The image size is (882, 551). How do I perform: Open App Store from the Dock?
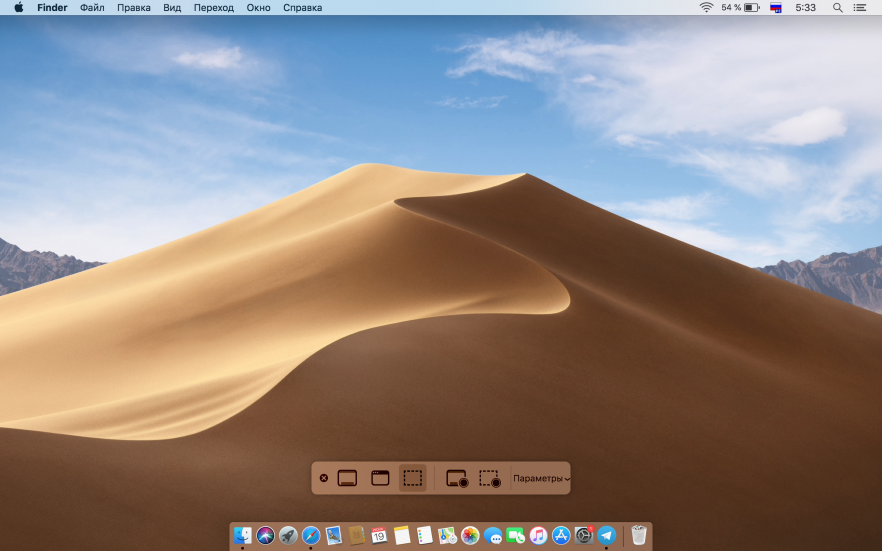[561, 535]
